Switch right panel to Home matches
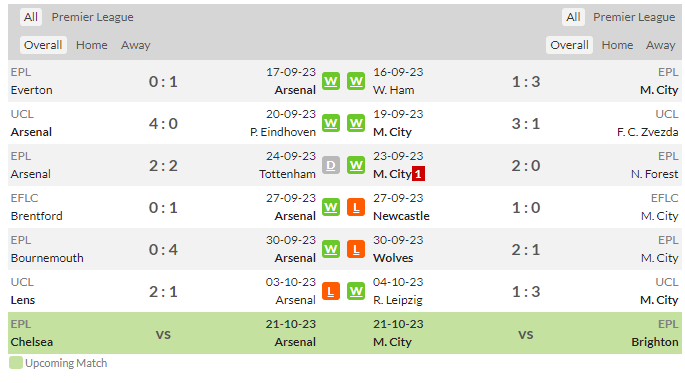The image size is (685, 383). pyautogui.click(x=617, y=45)
